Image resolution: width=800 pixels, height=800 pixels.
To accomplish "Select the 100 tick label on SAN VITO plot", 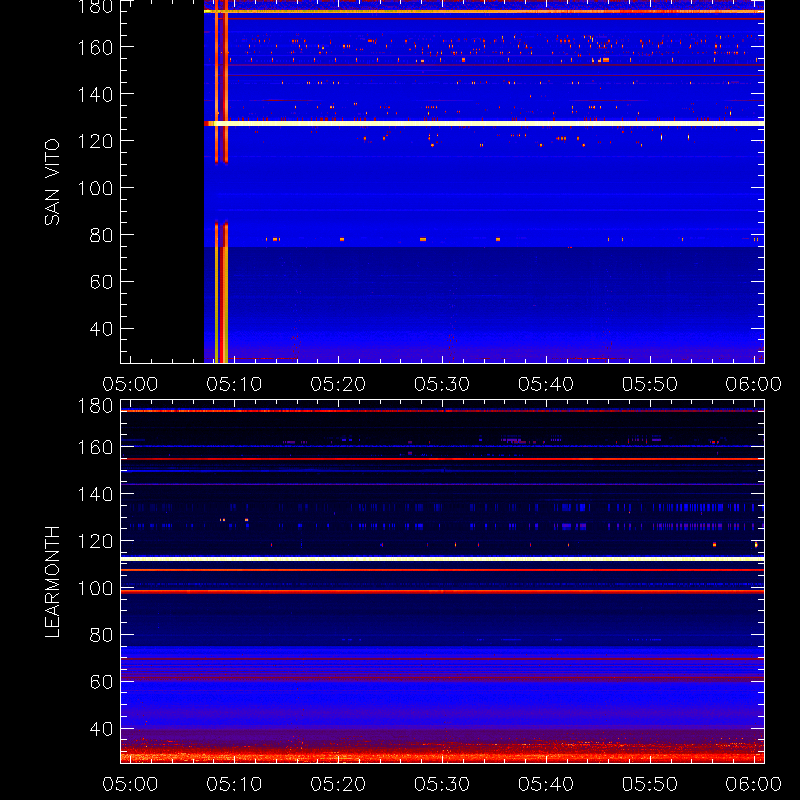I will point(95,188).
